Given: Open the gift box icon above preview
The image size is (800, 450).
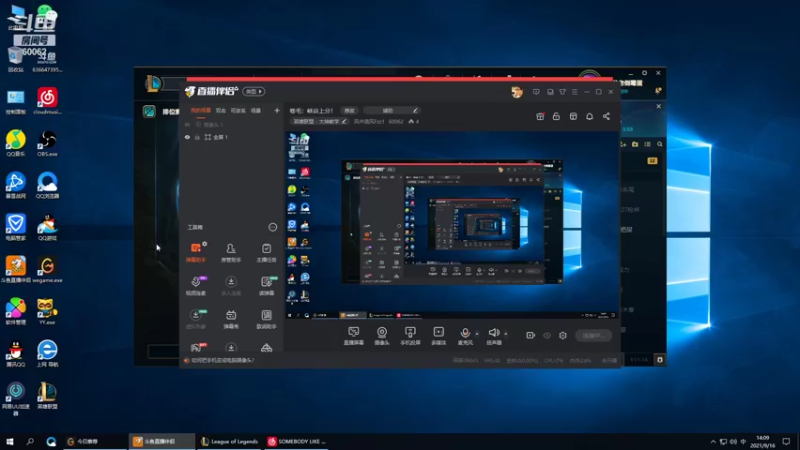Looking at the screenshot, I should (540, 116).
